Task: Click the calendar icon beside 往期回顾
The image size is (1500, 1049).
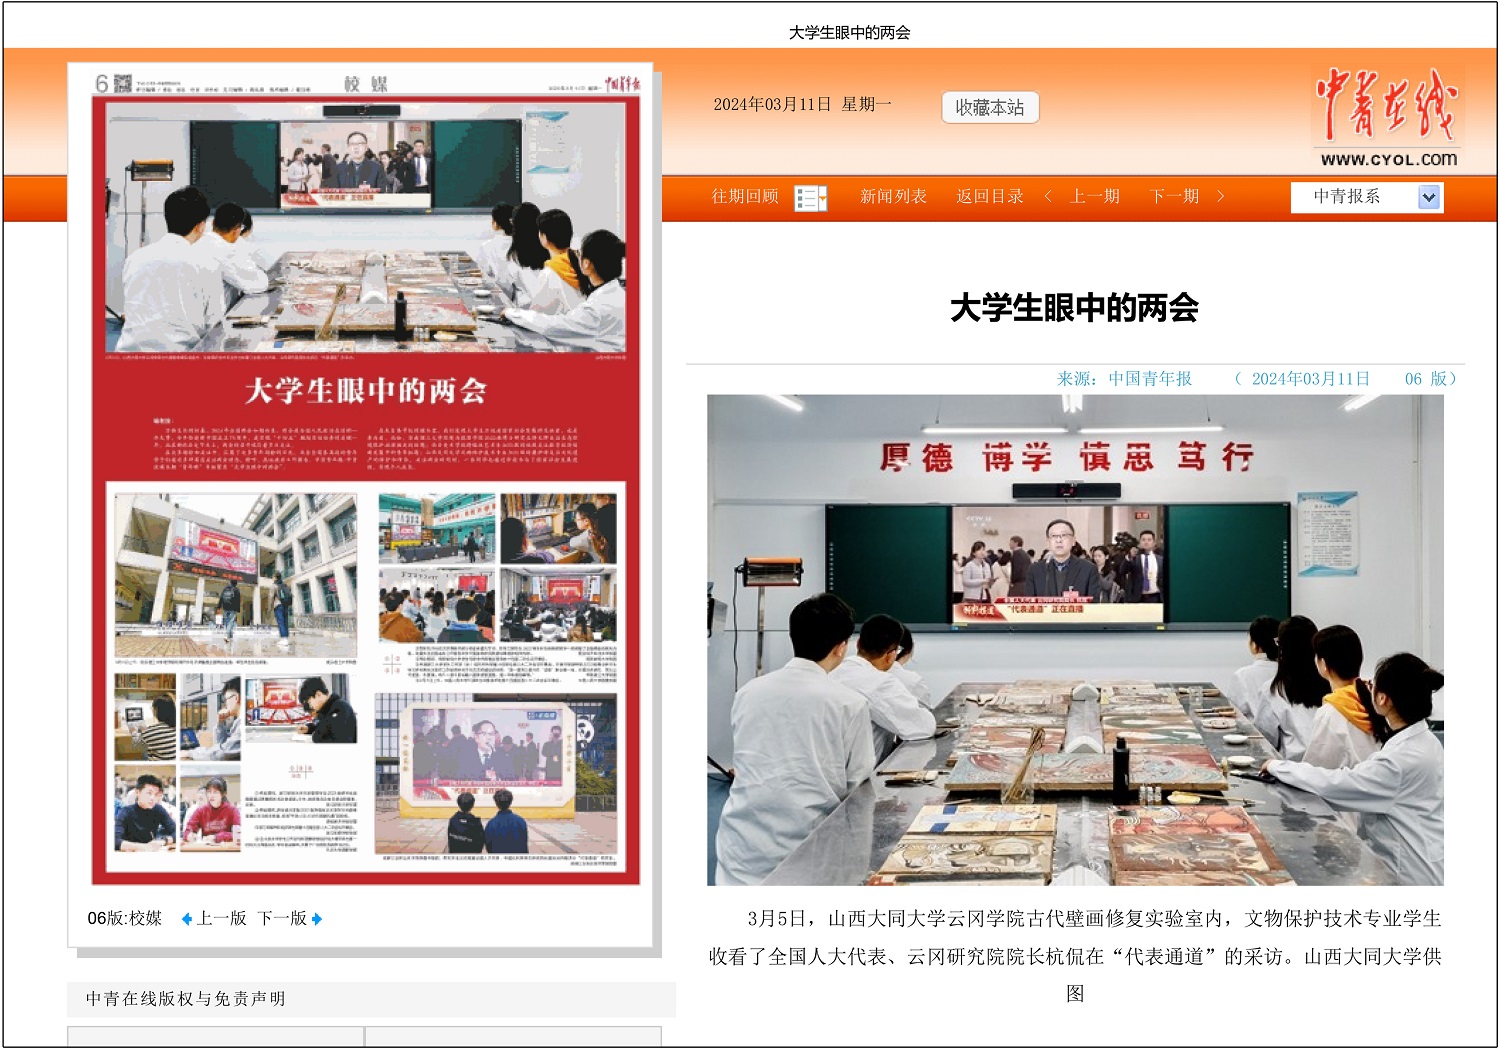Action: pyautogui.click(x=810, y=198)
